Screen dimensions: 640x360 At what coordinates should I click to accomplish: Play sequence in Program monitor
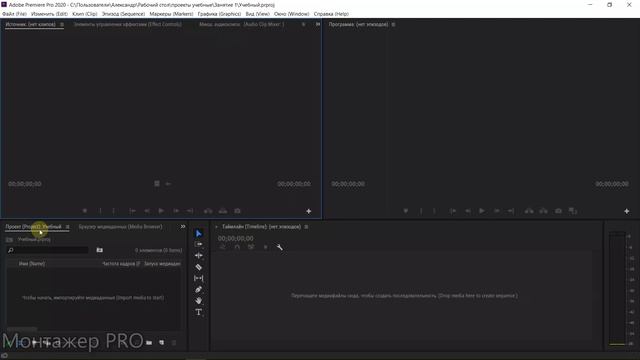pyautogui.click(x=482, y=211)
